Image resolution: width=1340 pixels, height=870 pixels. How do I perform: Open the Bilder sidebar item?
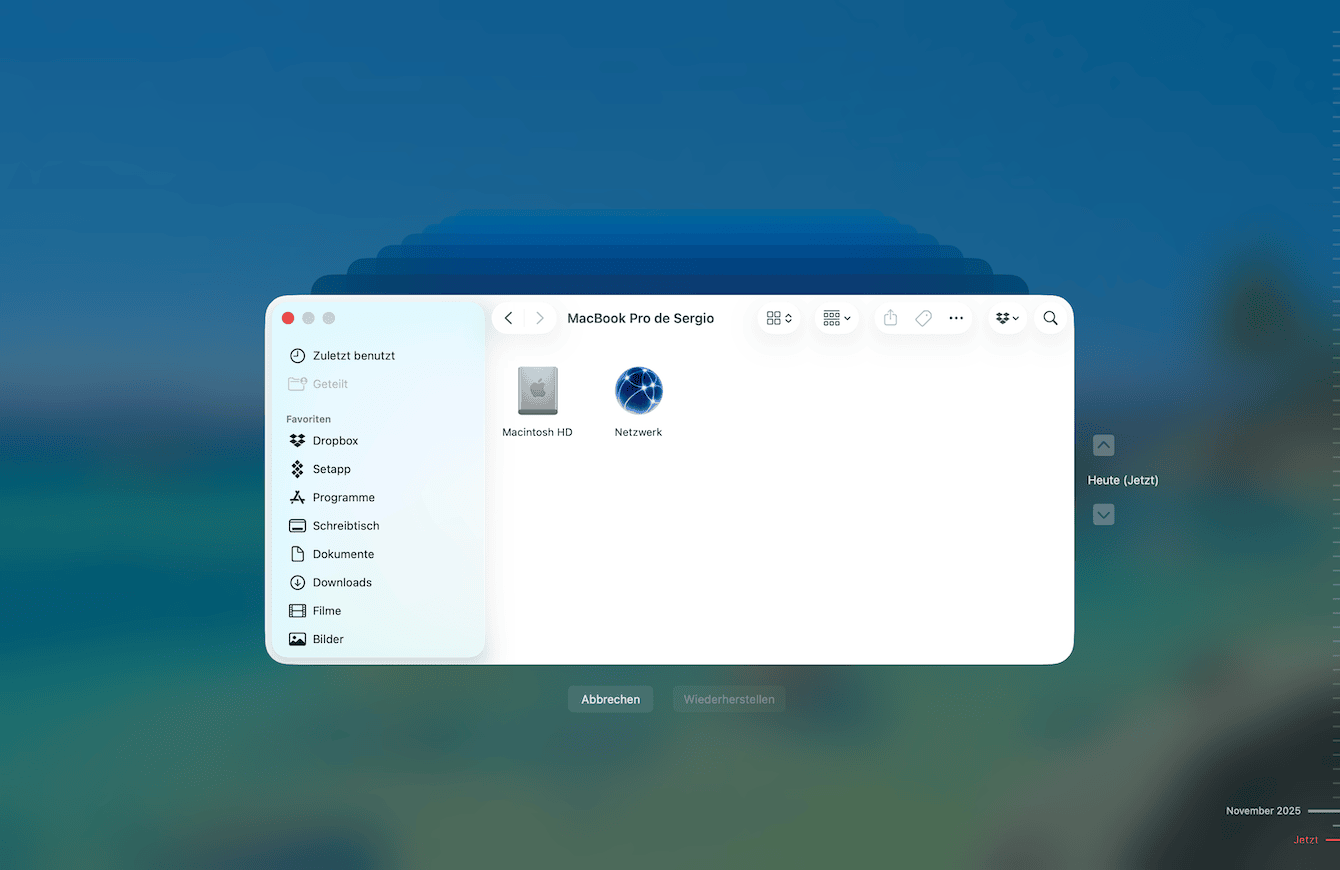[x=327, y=638]
